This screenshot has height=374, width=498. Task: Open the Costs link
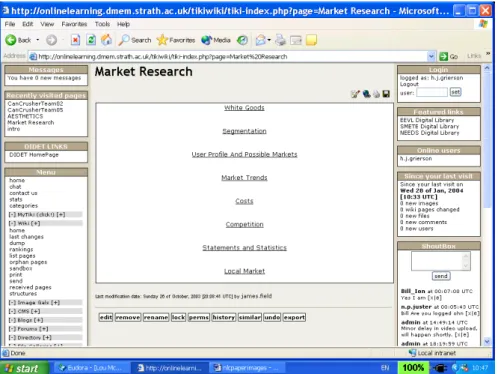point(244,201)
